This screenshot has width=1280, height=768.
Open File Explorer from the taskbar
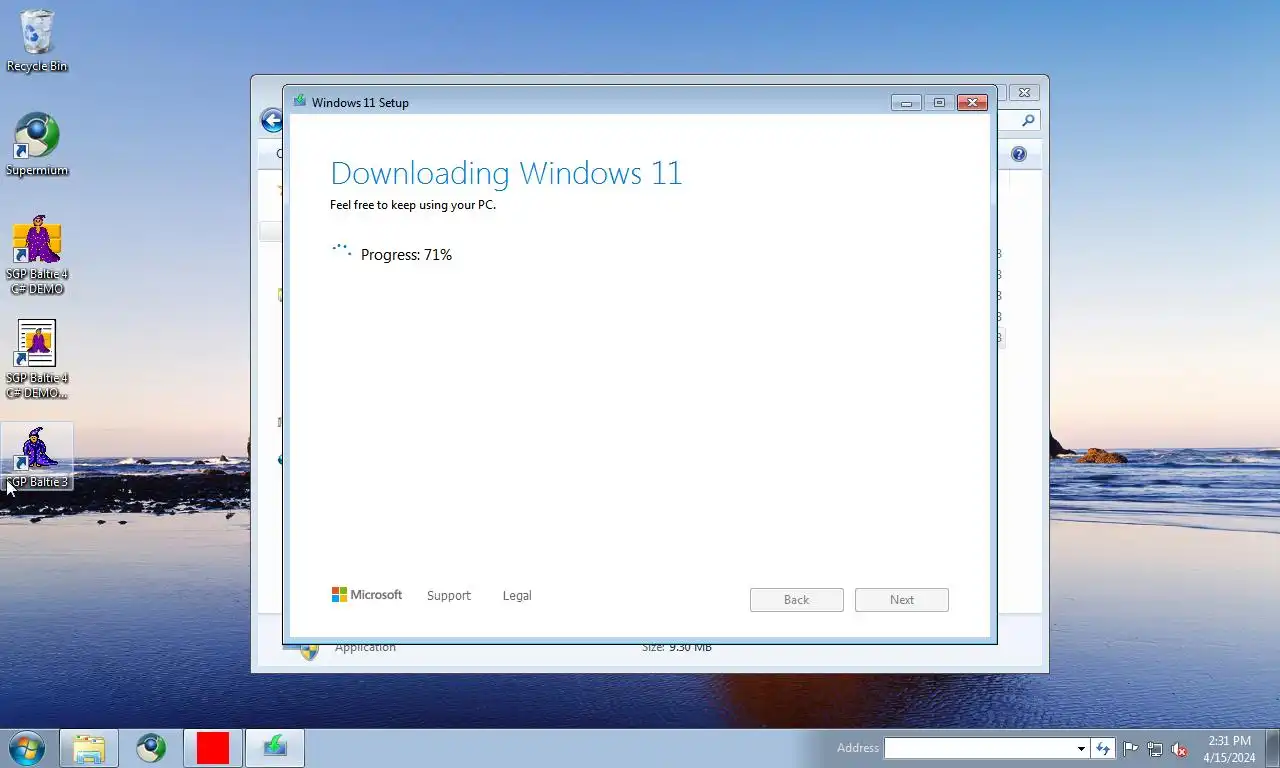point(89,748)
